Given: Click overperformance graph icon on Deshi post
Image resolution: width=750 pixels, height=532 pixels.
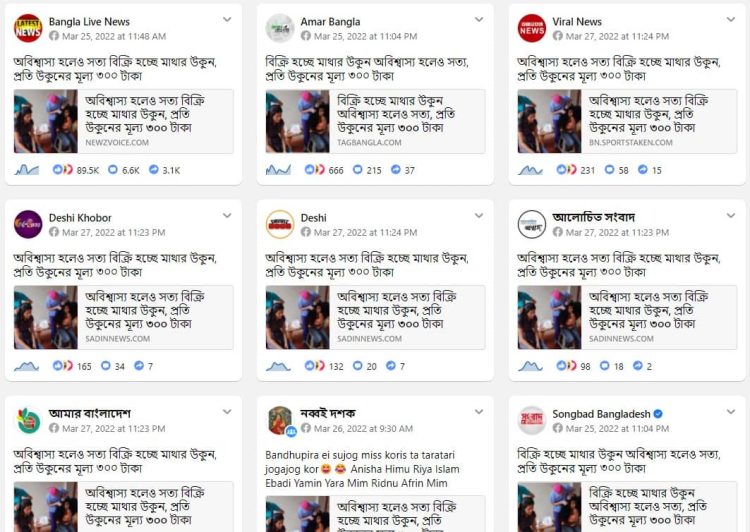Looking at the screenshot, I should coord(278,366).
